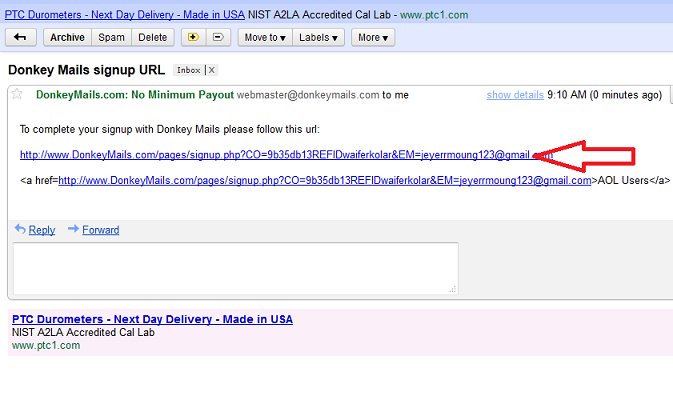This screenshot has width=673, height=420.
Task: Click the 9:10 AM timestamp
Action: click(604, 95)
